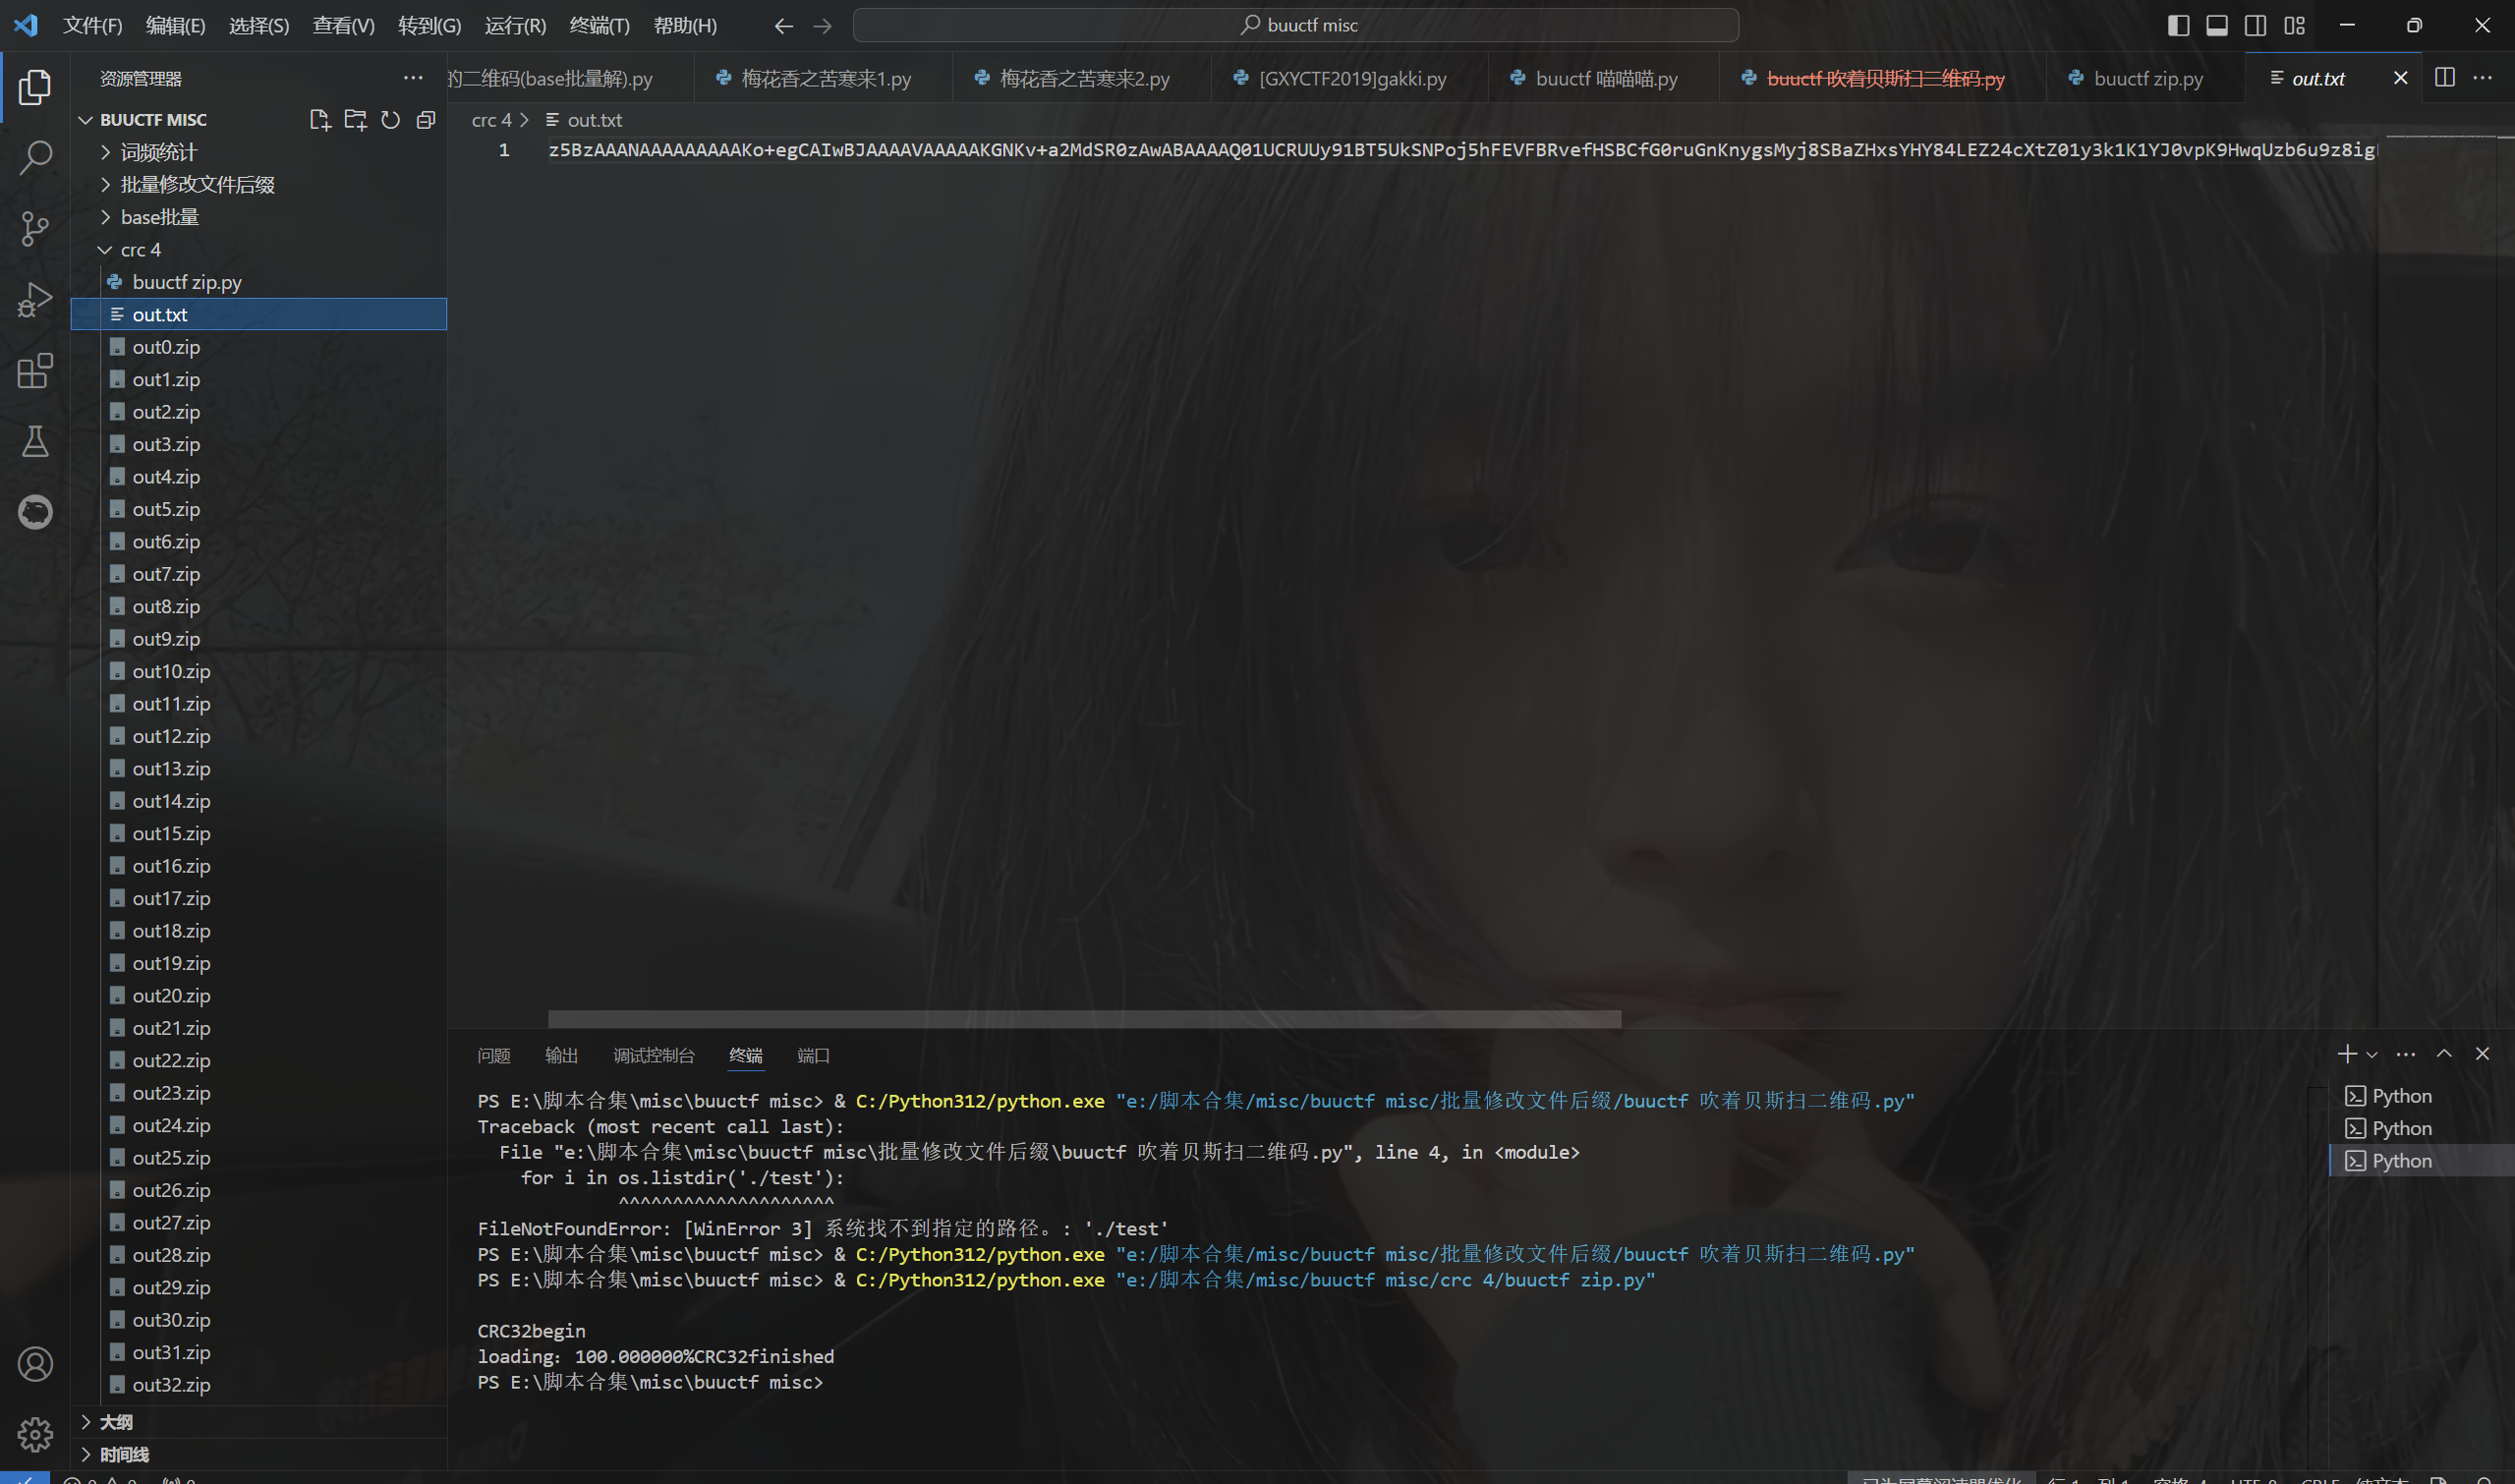The width and height of the screenshot is (2515, 1484).
Task: Toggle bottom panel visibility
Action: [2217, 26]
